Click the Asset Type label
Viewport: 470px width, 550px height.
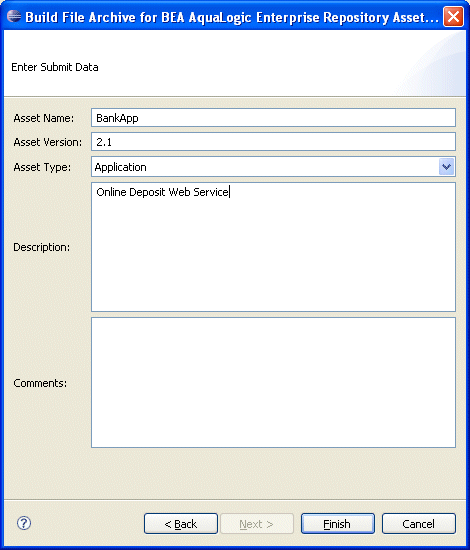pos(42,167)
